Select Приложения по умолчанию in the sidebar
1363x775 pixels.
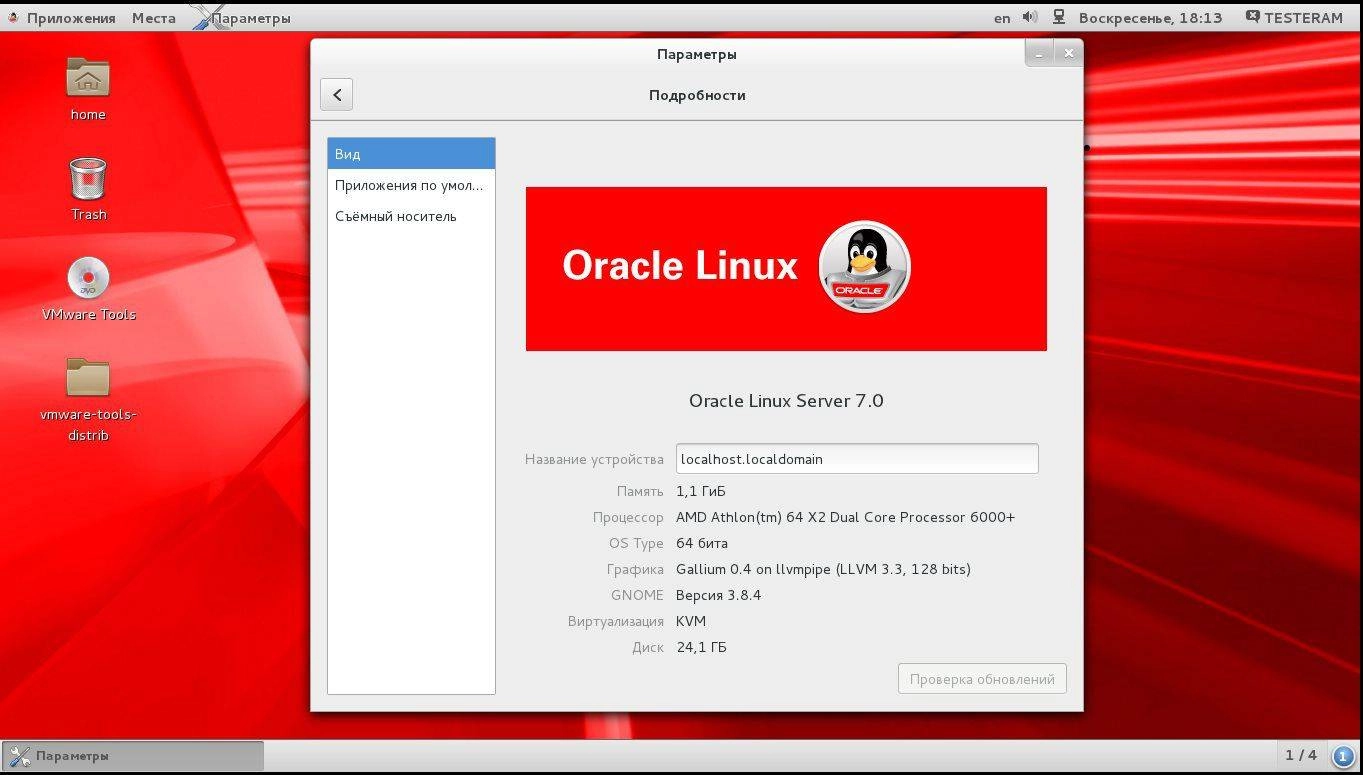411,185
